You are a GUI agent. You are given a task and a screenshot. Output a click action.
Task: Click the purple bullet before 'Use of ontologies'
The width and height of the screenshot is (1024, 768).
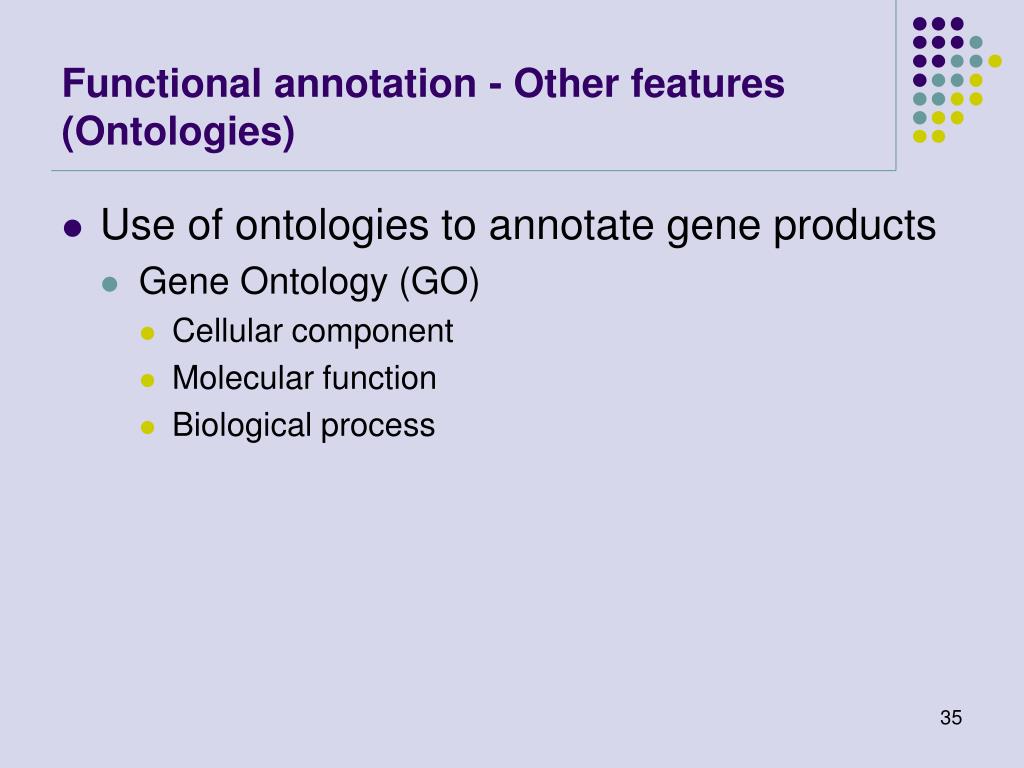pyautogui.click(x=73, y=229)
